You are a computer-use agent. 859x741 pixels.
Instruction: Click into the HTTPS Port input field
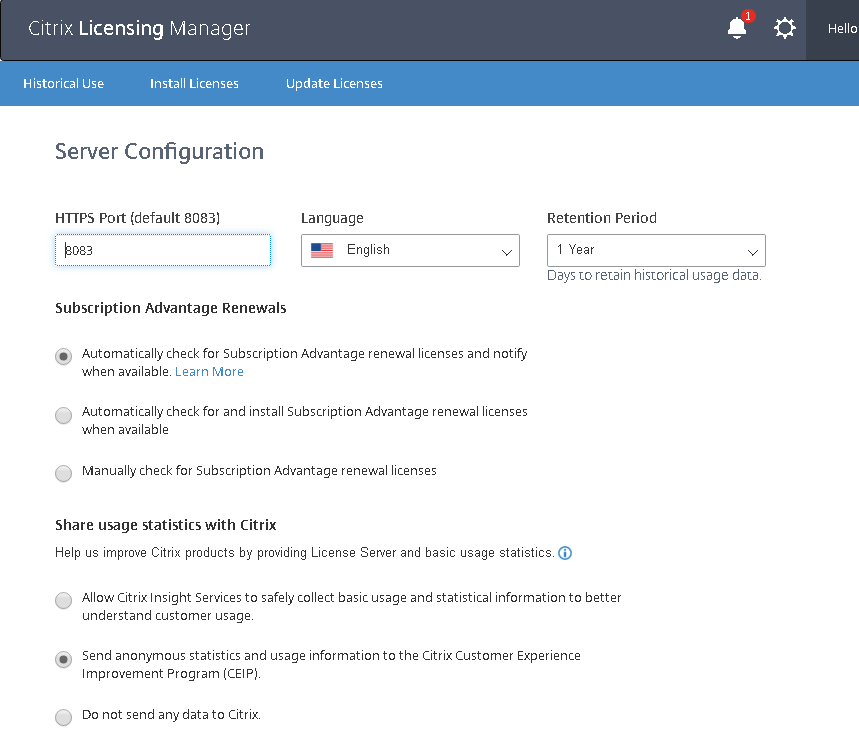[163, 251]
